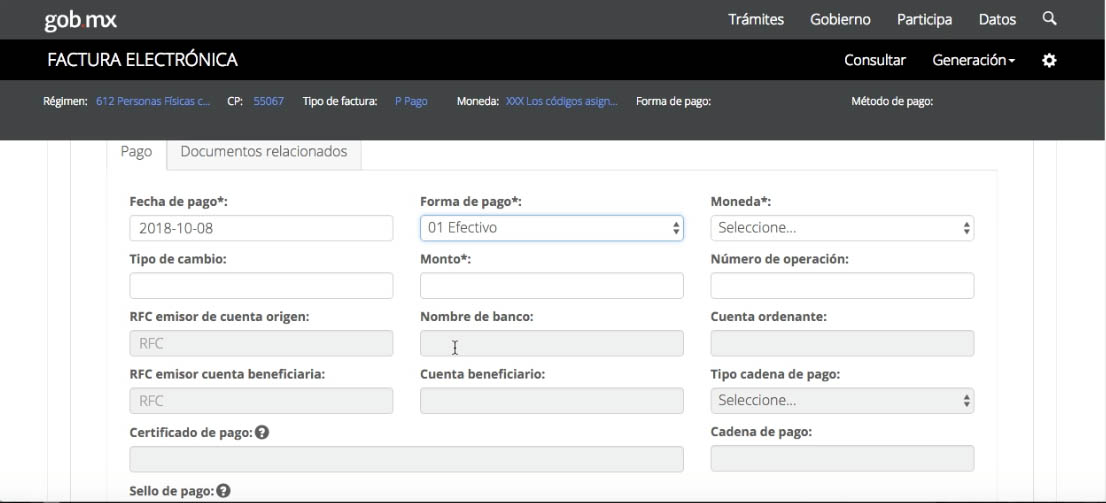The image size is (1106, 503).
Task: Click RFC emisor de cuenta origen field
Action: tap(261, 343)
